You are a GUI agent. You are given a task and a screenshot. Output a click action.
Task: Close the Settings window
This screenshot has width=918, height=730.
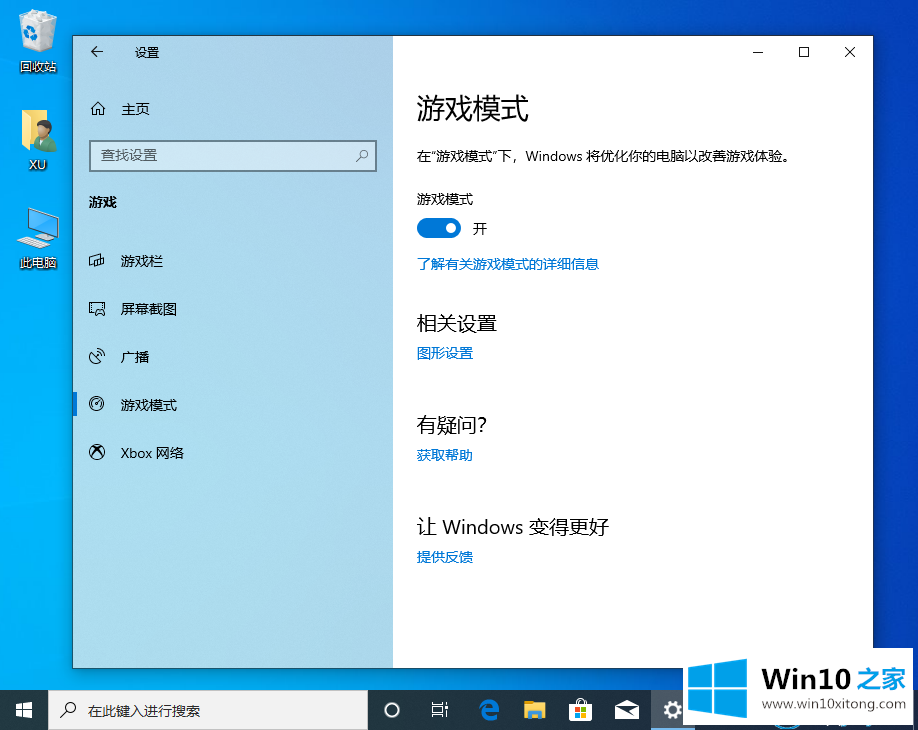click(850, 52)
